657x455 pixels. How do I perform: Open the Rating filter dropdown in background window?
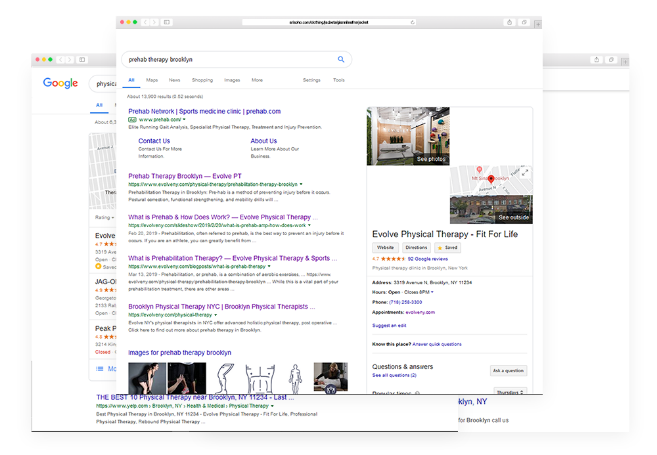(105, 217)
